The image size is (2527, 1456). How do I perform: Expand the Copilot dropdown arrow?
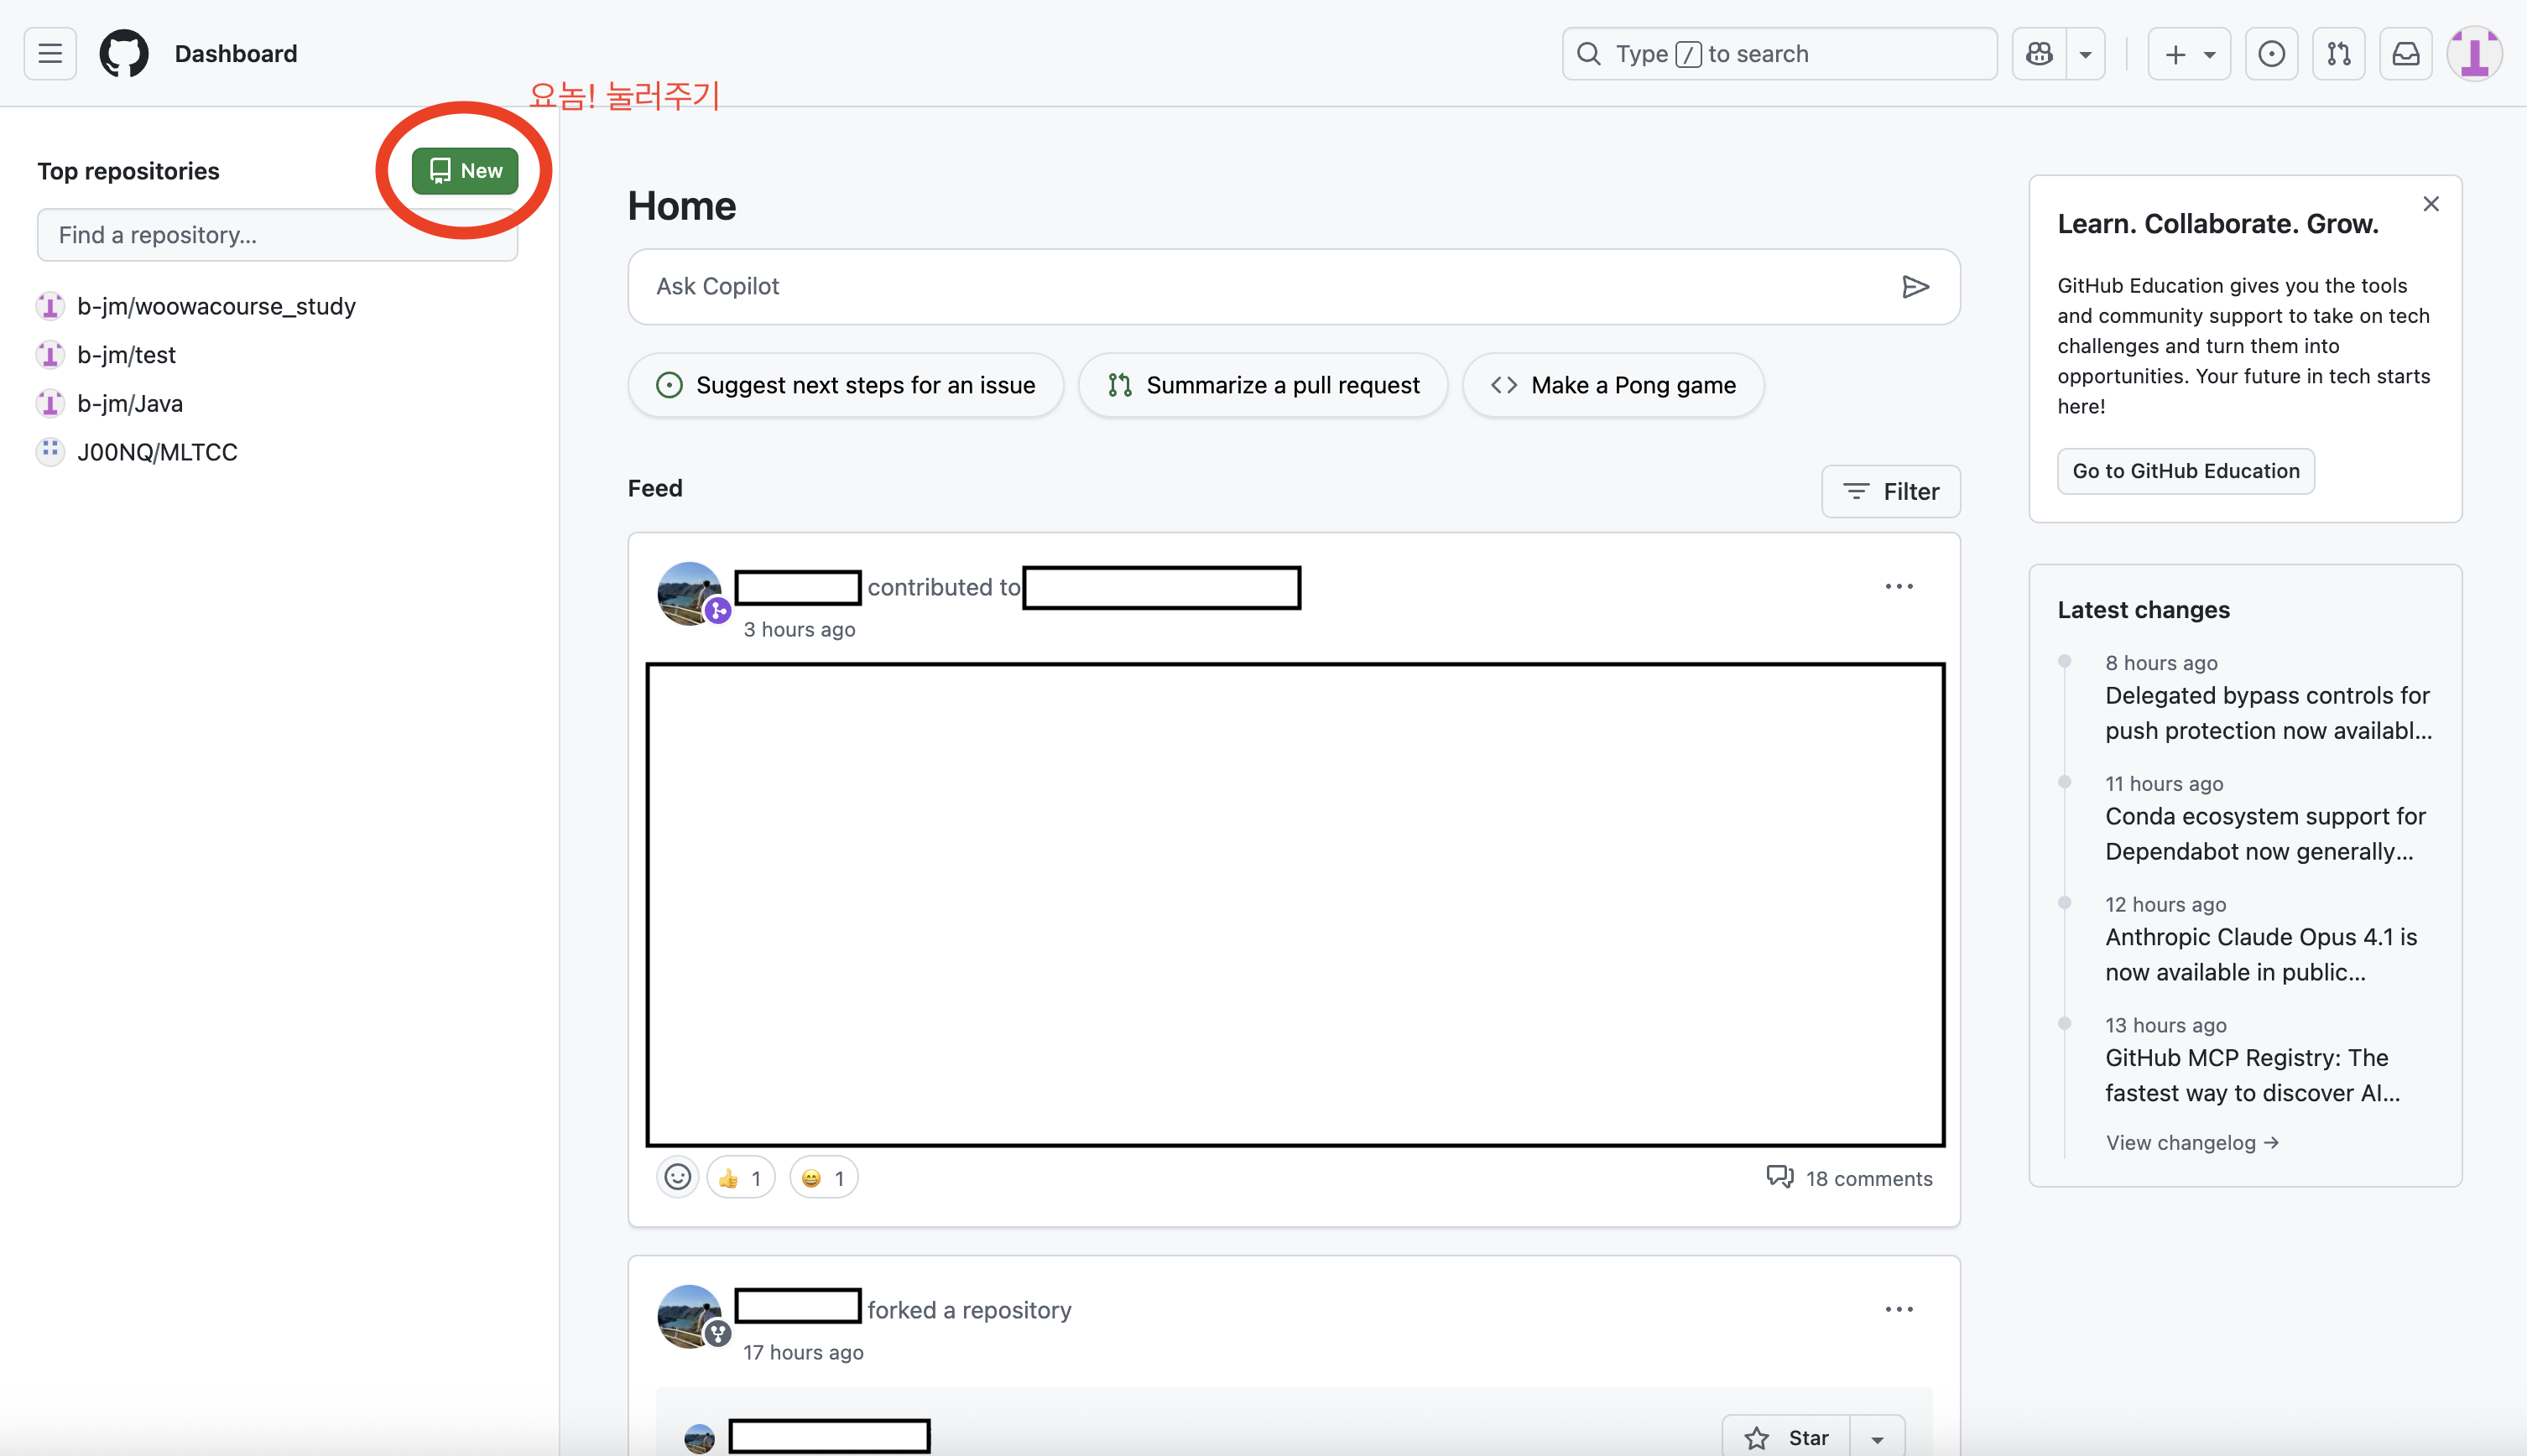click(2085, 54)
